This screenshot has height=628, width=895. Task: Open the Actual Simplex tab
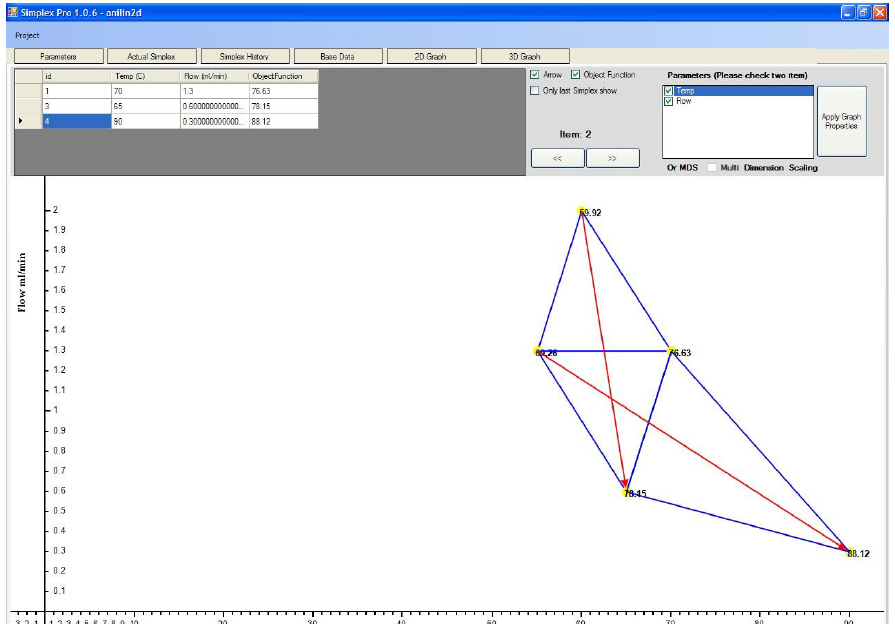(x=151, y=57)
